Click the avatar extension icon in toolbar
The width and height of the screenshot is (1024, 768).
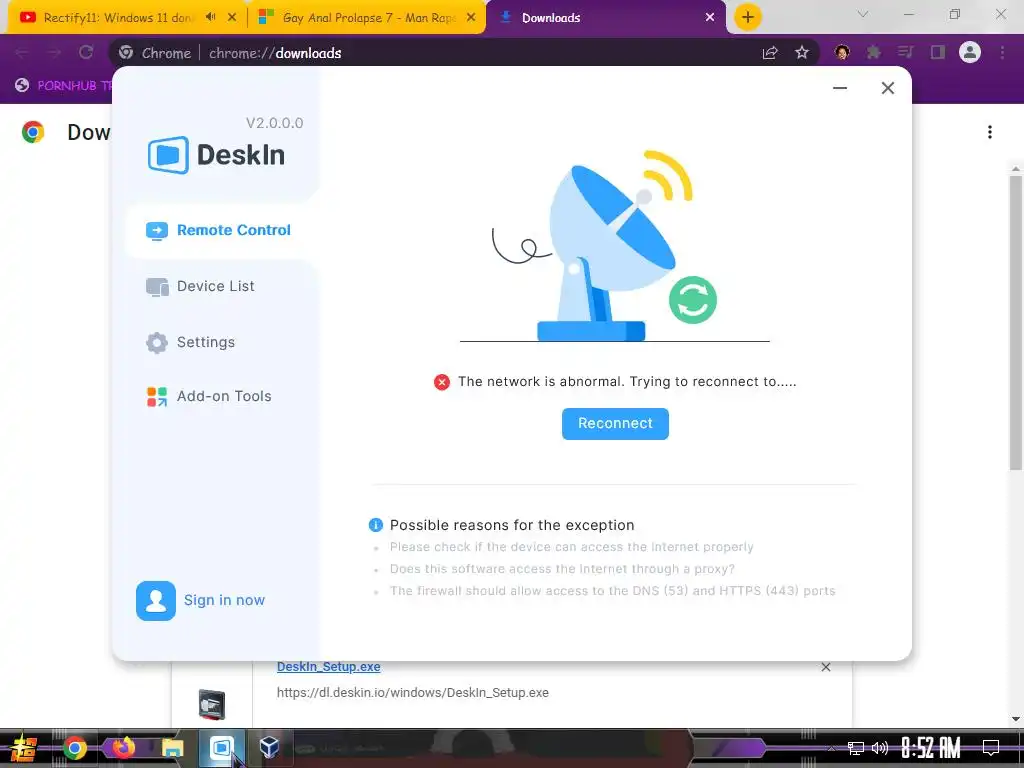click(x=842, y=52)
